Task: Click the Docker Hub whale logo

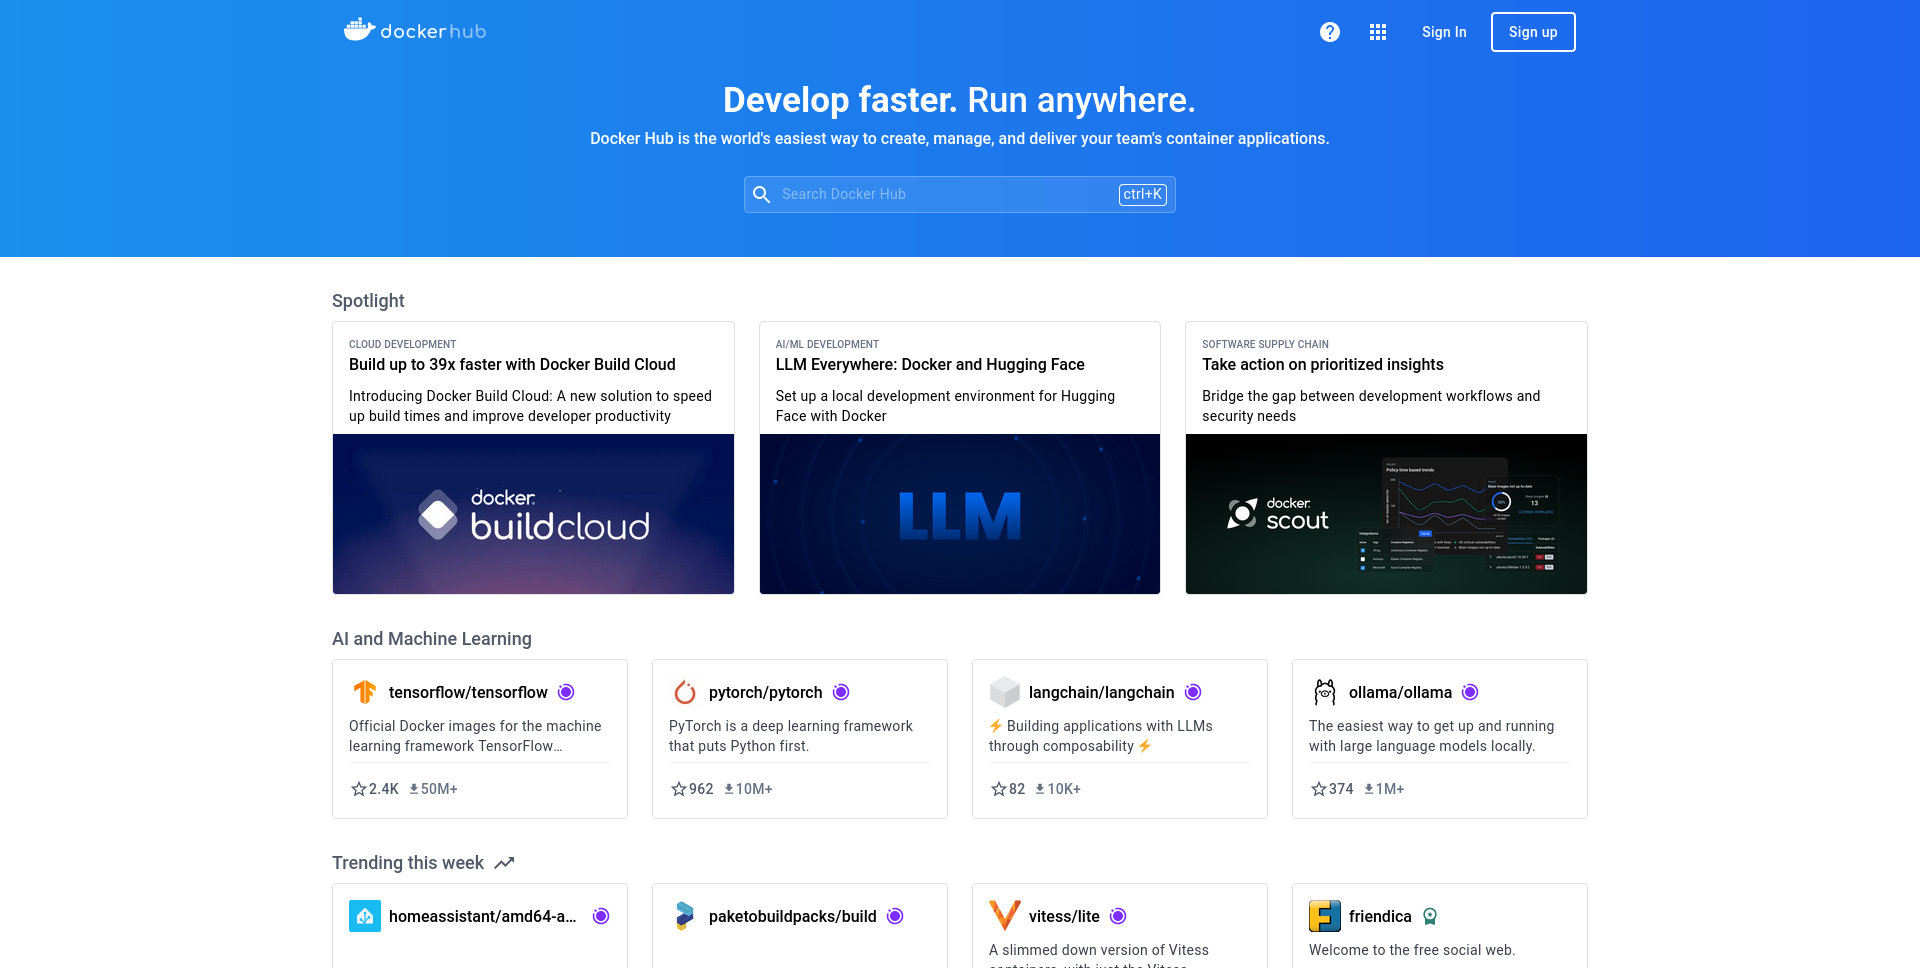Action: pos(415,31)
